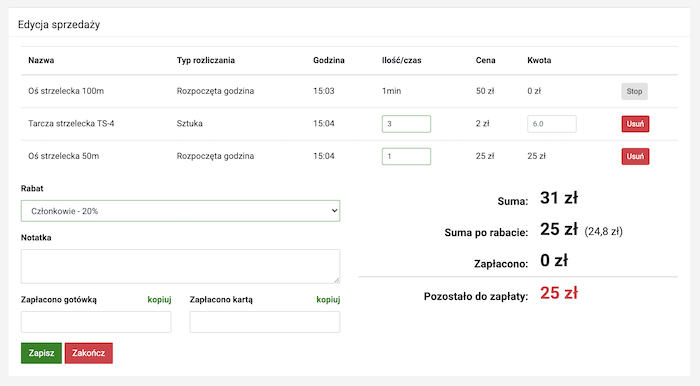Screen dimensions: 700x386
Task: Click the Oś strzelecka 50m name cell
Action: pos(63,156)
